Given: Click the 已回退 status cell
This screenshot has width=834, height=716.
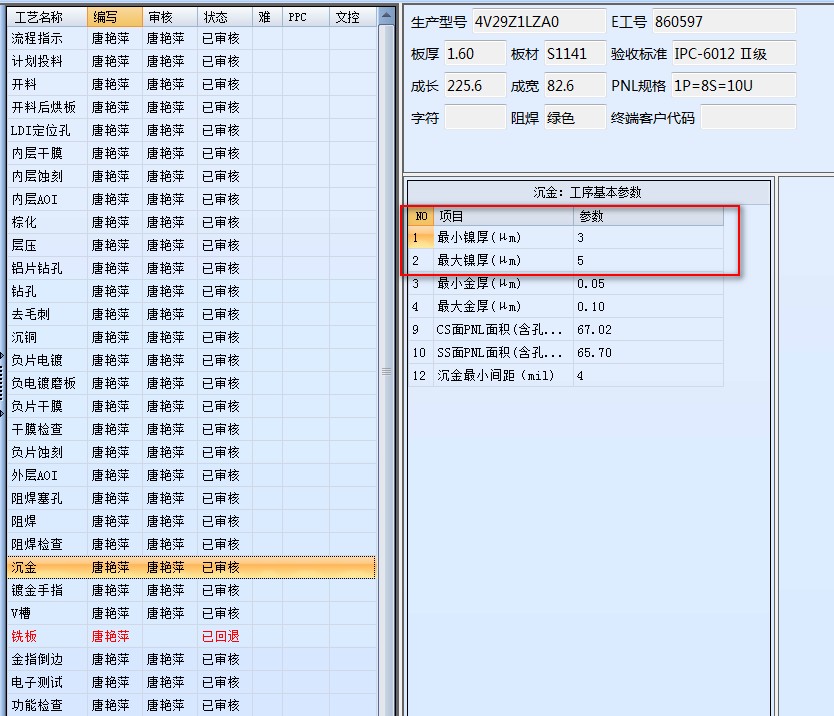Looking at the screenshot, I should 224,636.
